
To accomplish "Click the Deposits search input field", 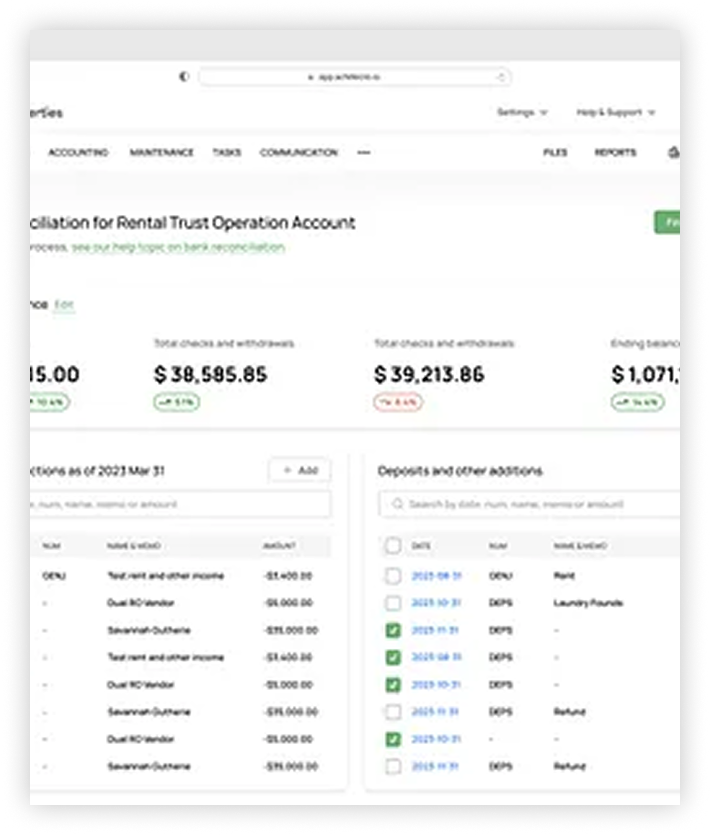I will point(530,504).
